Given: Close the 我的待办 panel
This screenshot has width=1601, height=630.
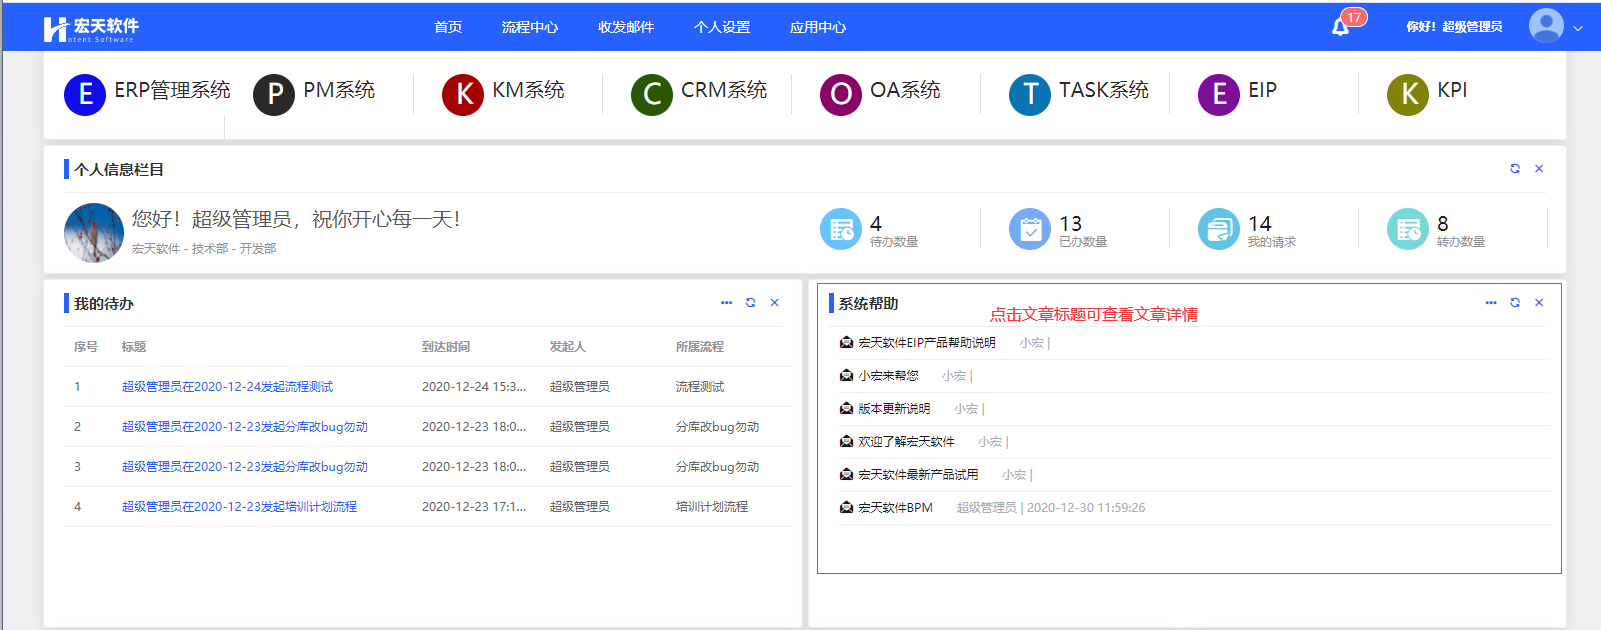Looking at the screenshot, I should point(774,303).
